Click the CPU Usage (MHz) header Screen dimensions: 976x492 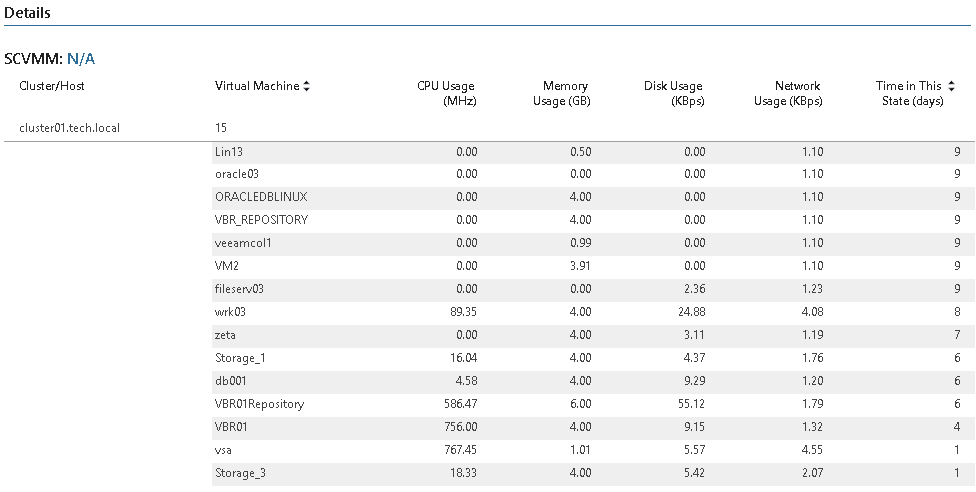tap(446, 93)
